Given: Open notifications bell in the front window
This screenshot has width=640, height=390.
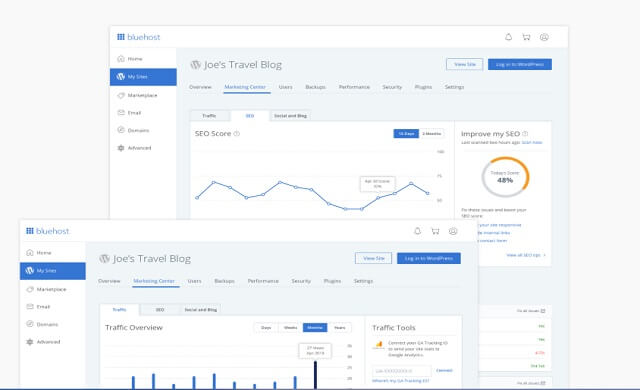Looking at the screenshot, I should click(x=417, y=231).
